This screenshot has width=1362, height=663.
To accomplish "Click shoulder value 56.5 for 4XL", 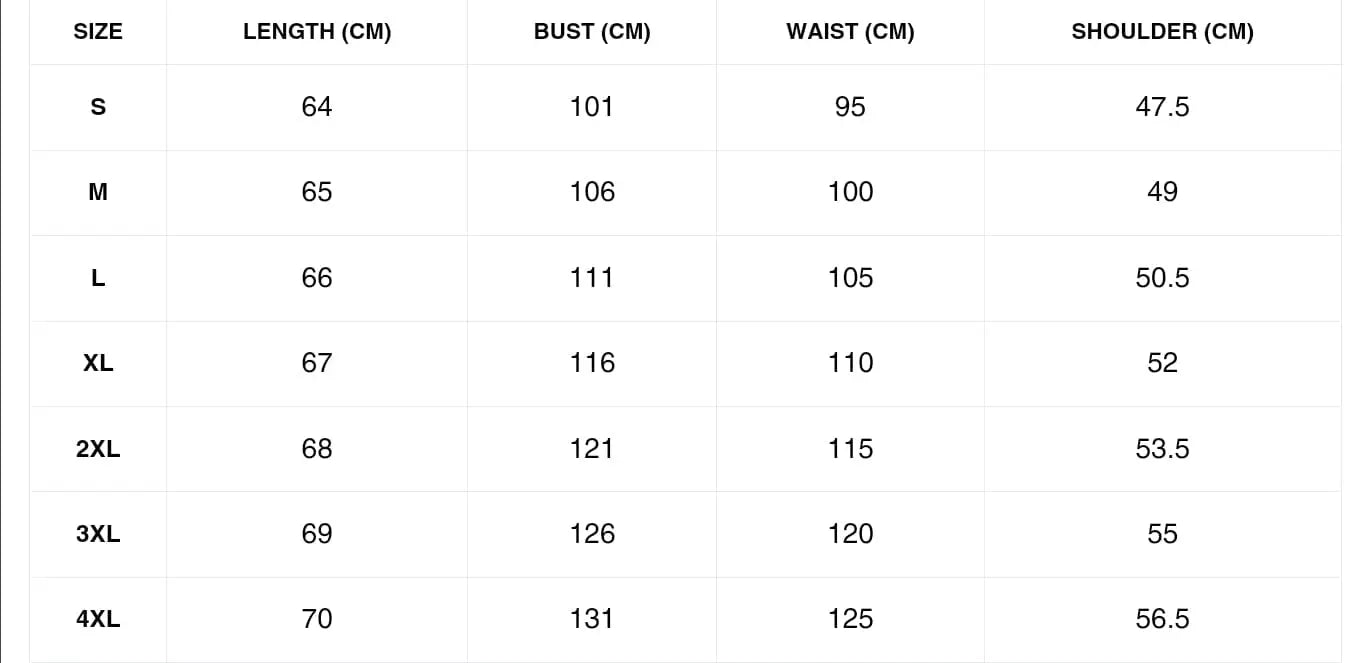I will 1162,620.
